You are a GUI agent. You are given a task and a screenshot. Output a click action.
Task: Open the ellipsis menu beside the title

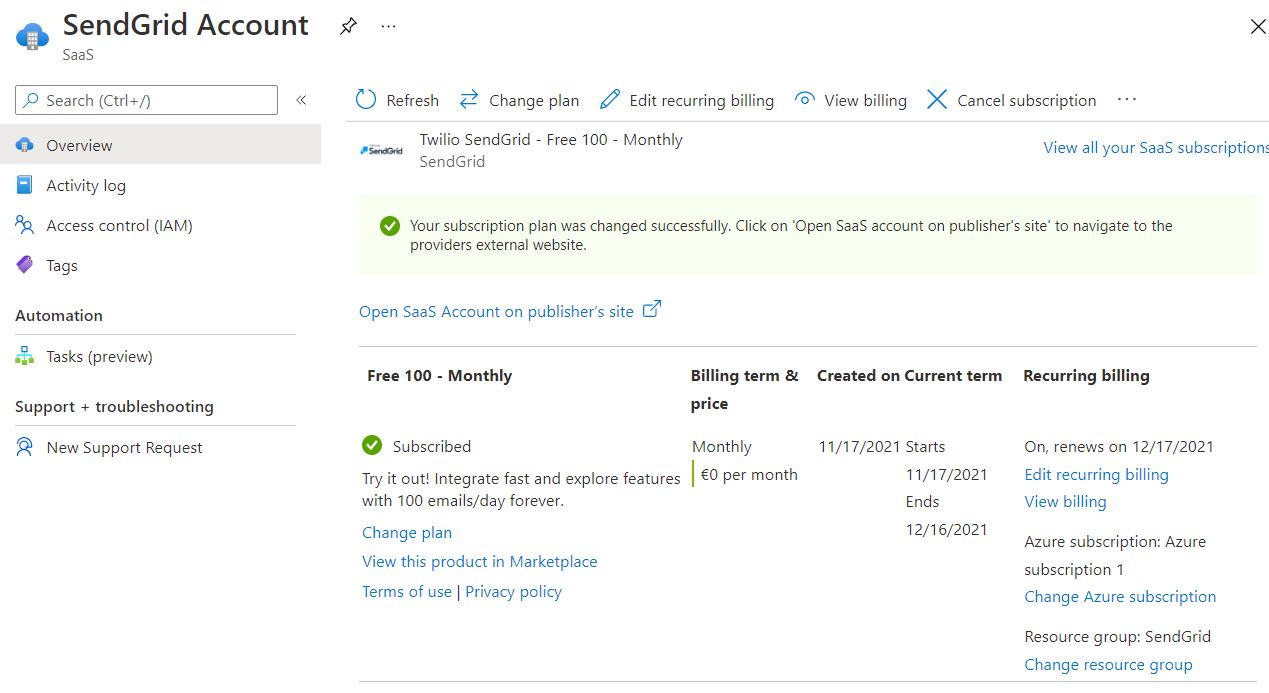click(388, 27)
